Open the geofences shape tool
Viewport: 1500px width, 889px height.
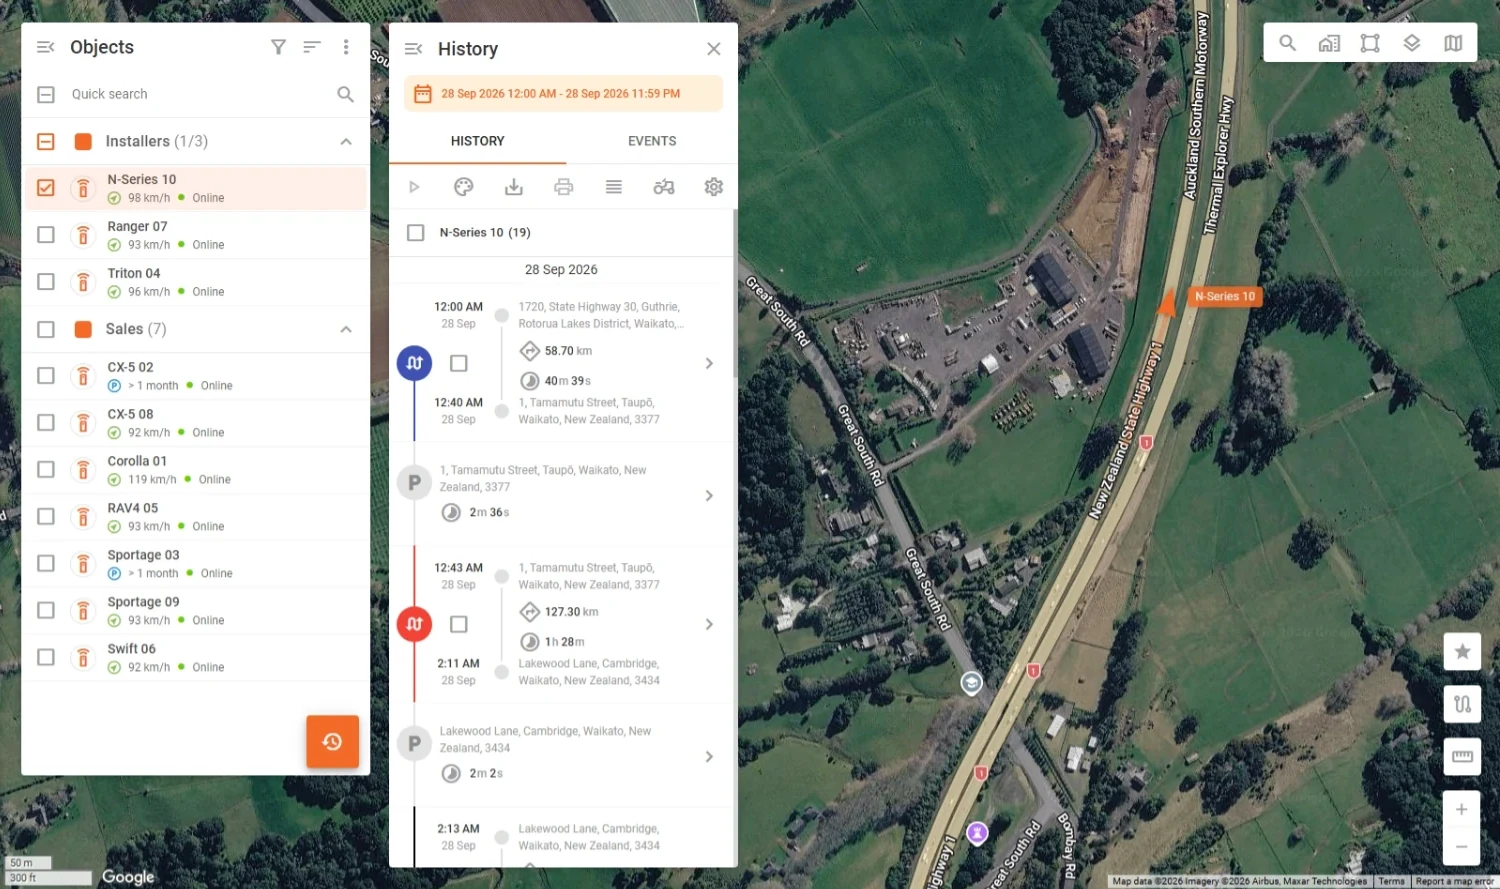[1370, 43]
